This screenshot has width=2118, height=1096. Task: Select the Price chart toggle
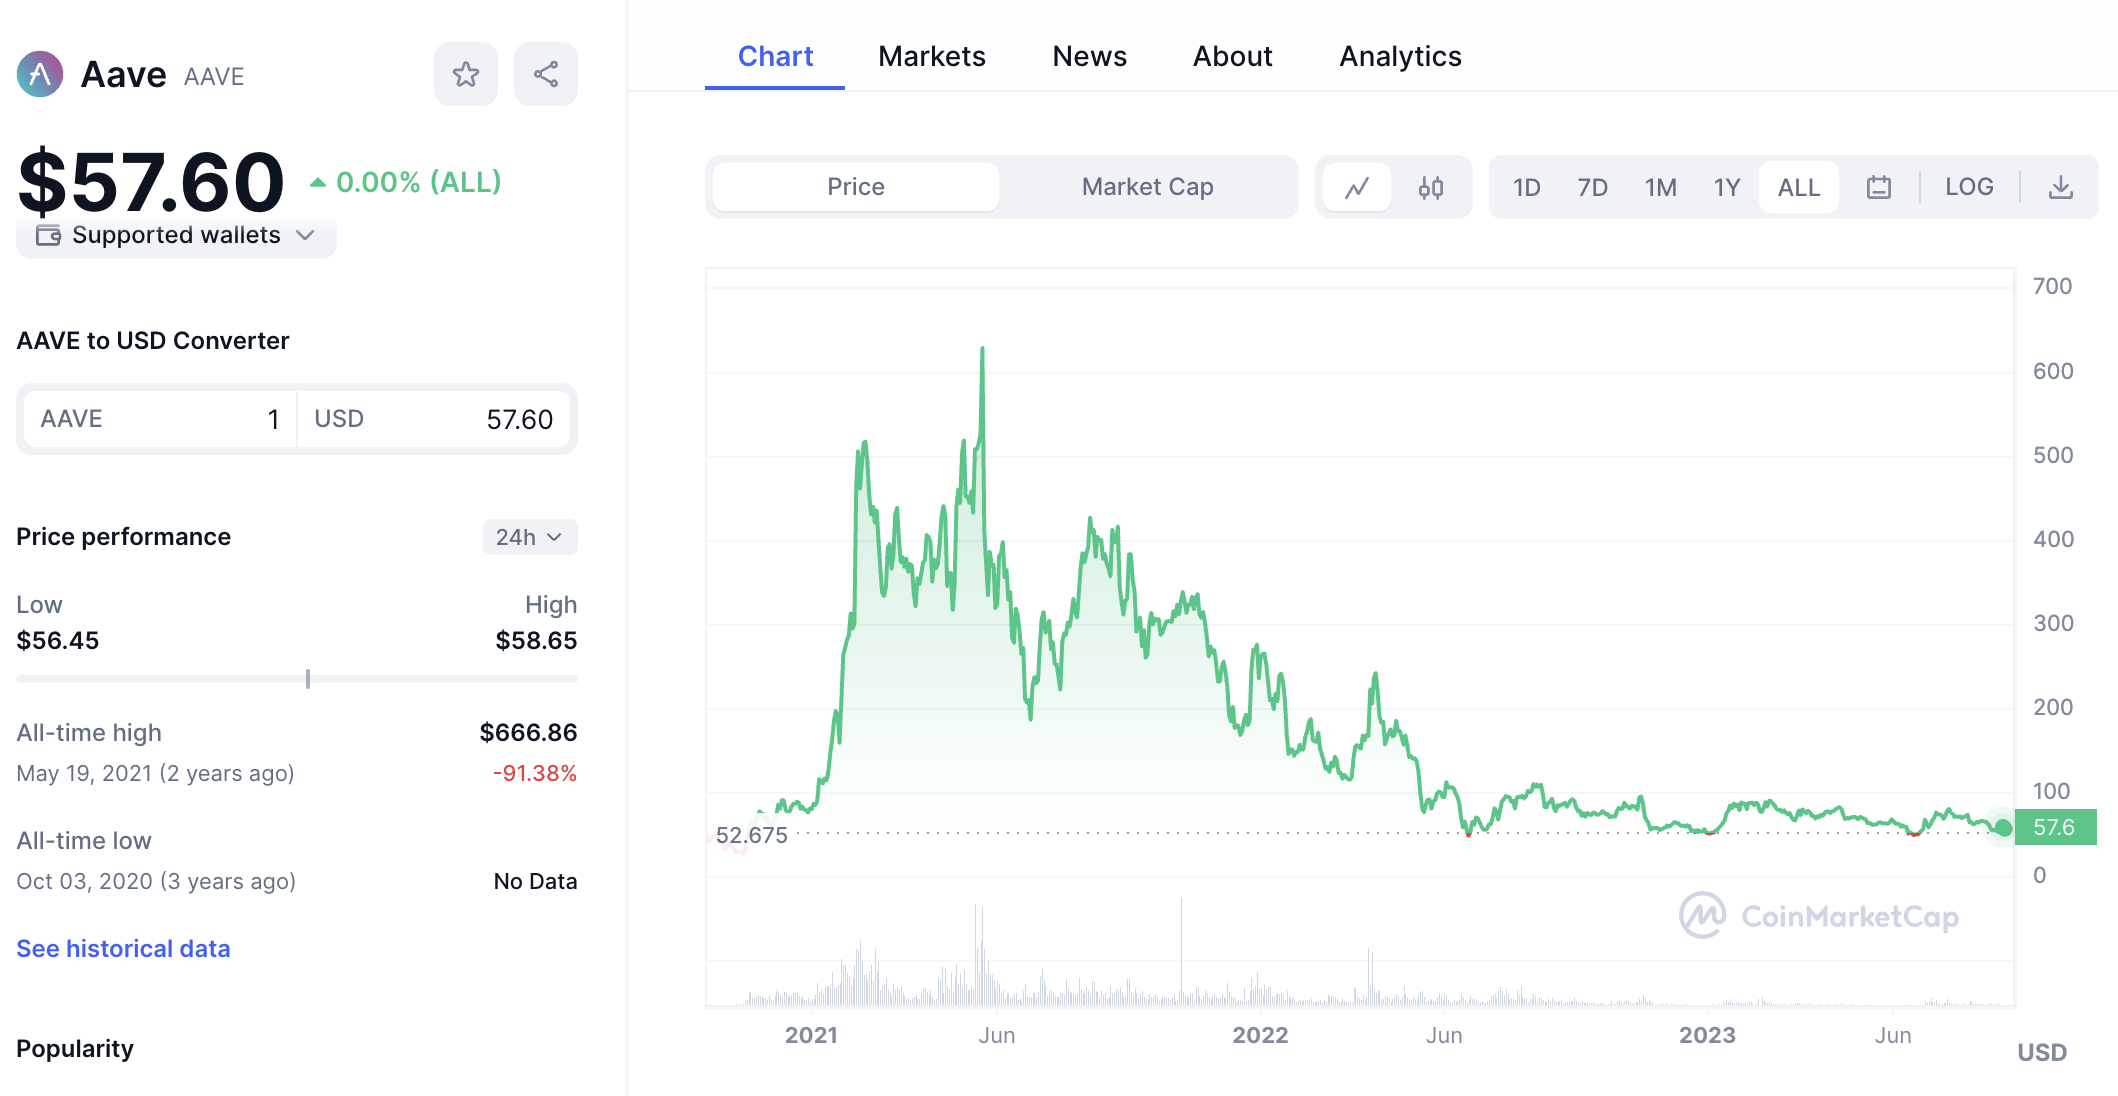click(856, 187)
